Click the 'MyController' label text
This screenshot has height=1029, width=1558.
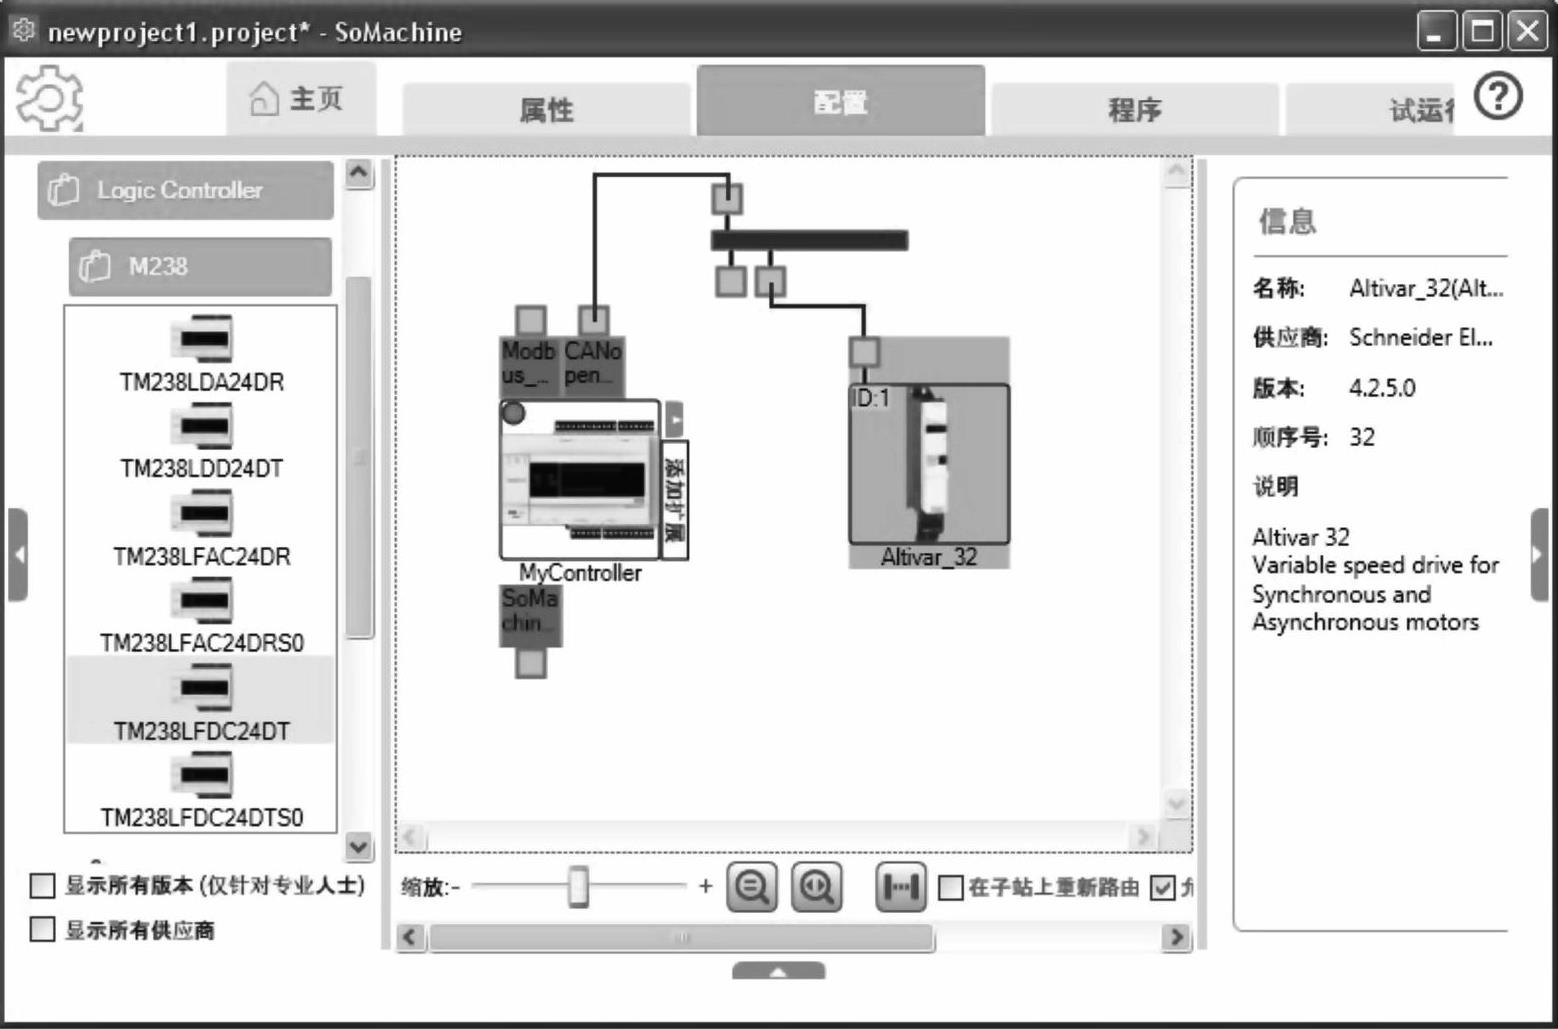(x=580, y=573)
